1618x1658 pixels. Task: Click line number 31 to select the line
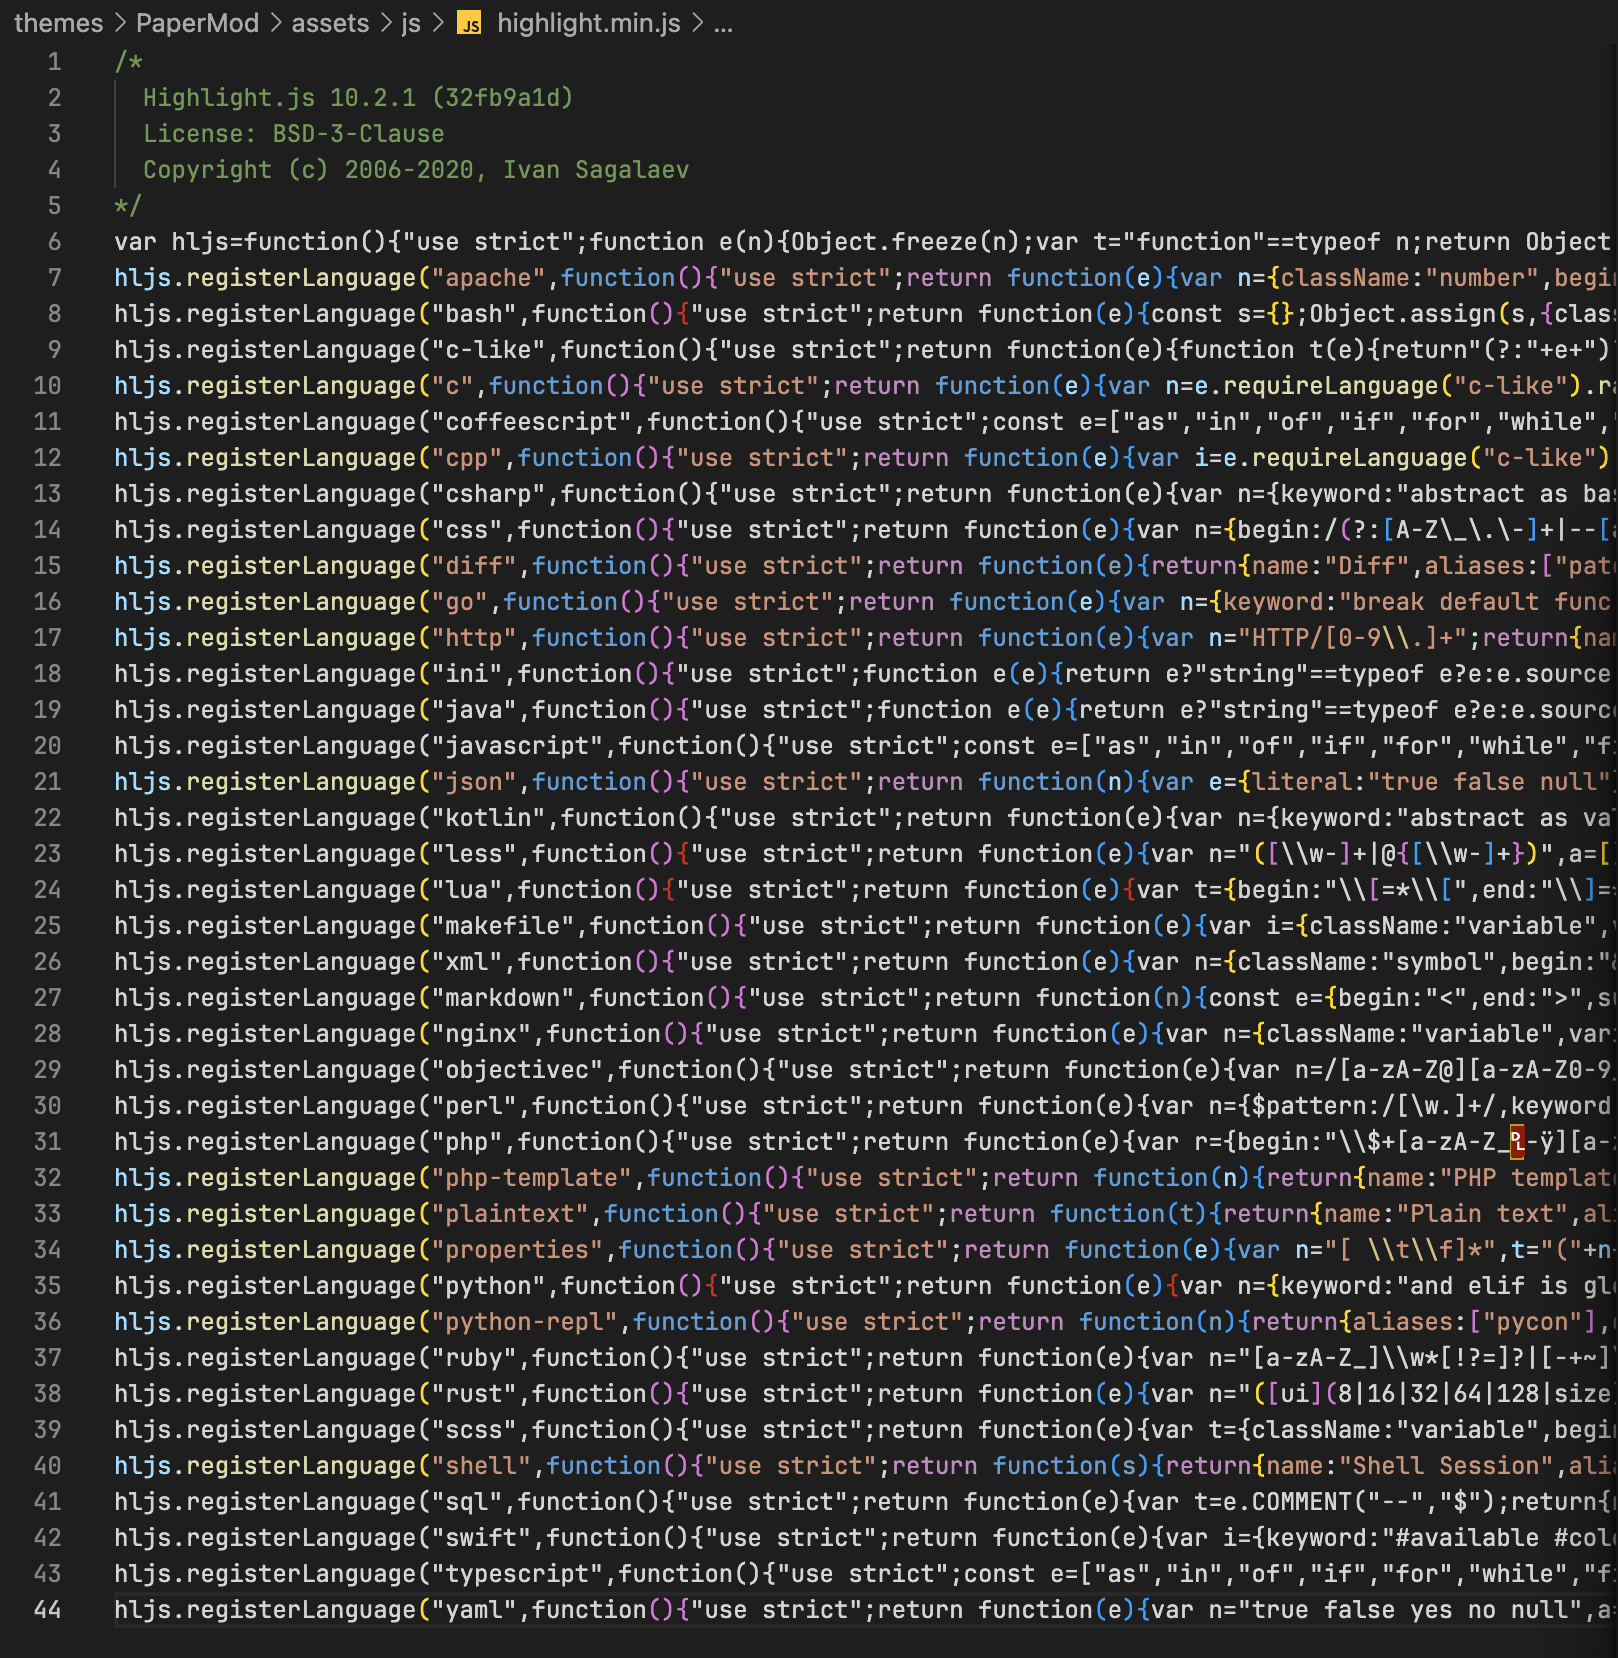pyautogui.click(x=47, y=1141)
